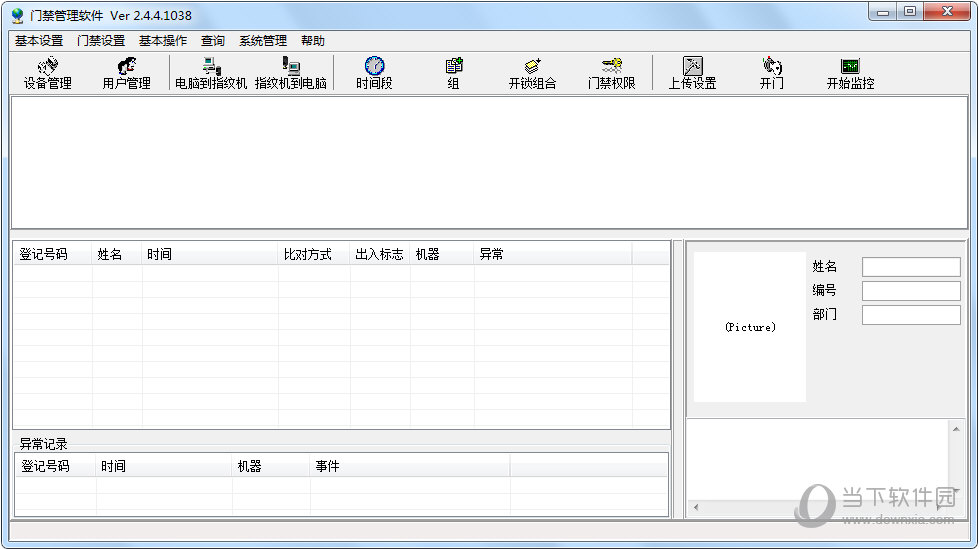
Task: Click the 编号 input field
Action: click(911, 290)
